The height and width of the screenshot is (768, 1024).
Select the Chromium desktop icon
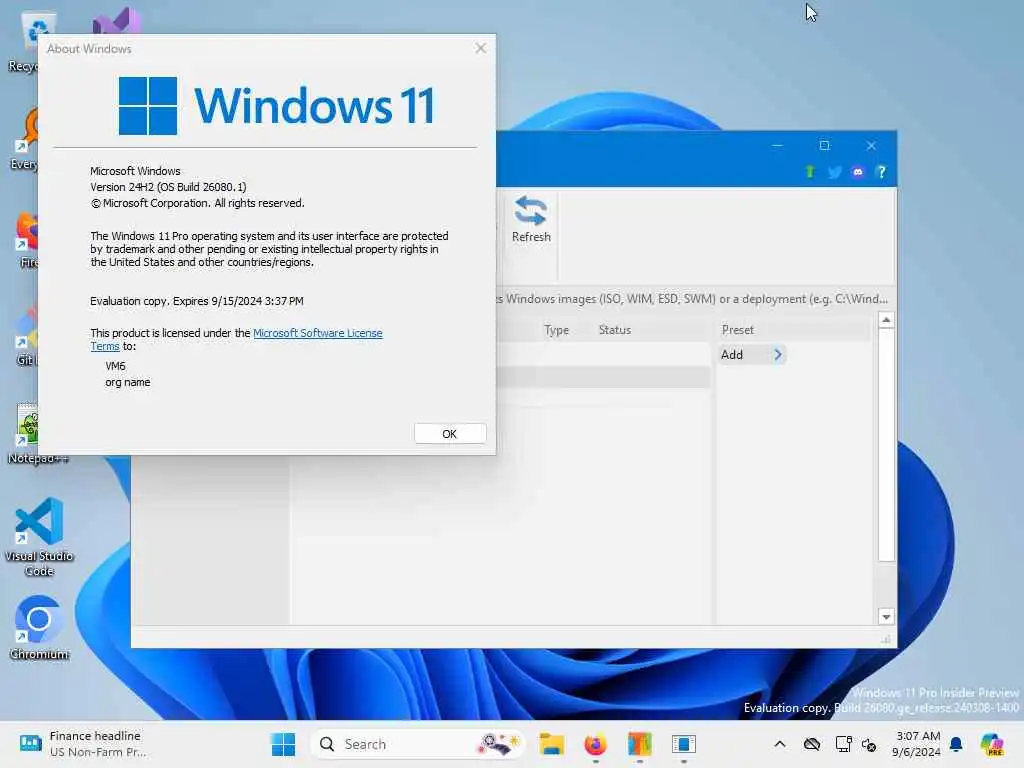39,627
